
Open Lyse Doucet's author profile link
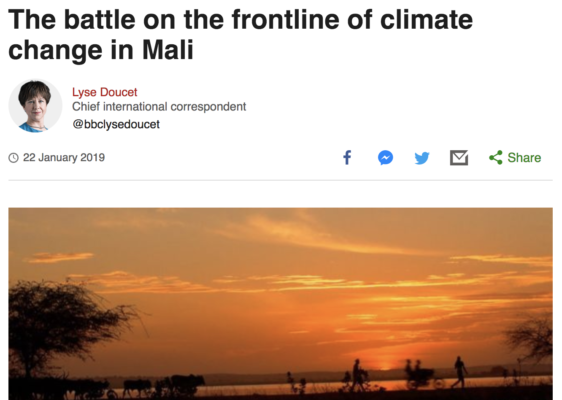(105, 92)
